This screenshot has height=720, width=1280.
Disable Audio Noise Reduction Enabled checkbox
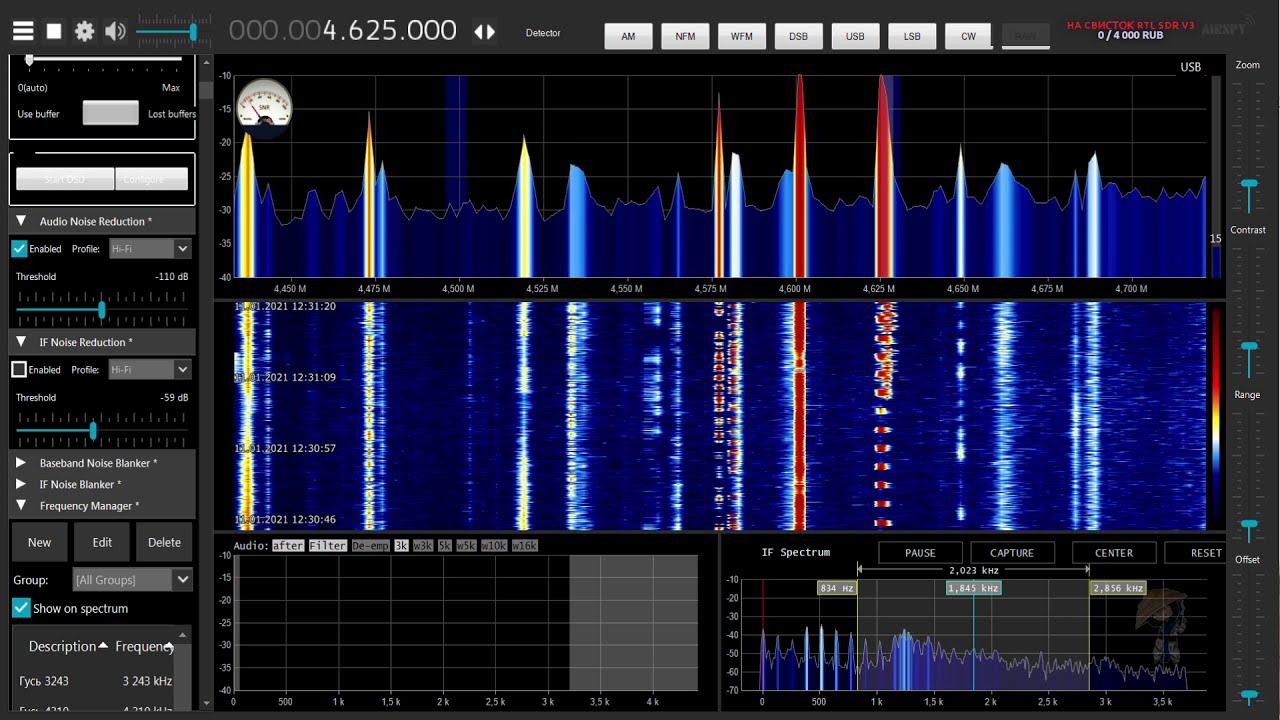point(19,248)
